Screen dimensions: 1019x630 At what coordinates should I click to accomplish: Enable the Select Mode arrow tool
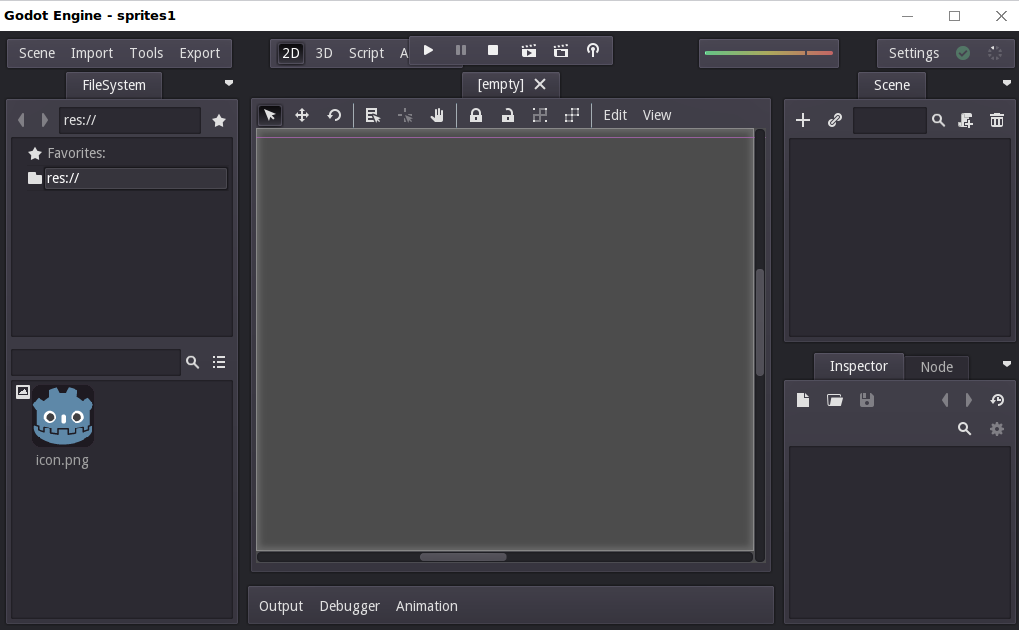click(x=269, y=115)
